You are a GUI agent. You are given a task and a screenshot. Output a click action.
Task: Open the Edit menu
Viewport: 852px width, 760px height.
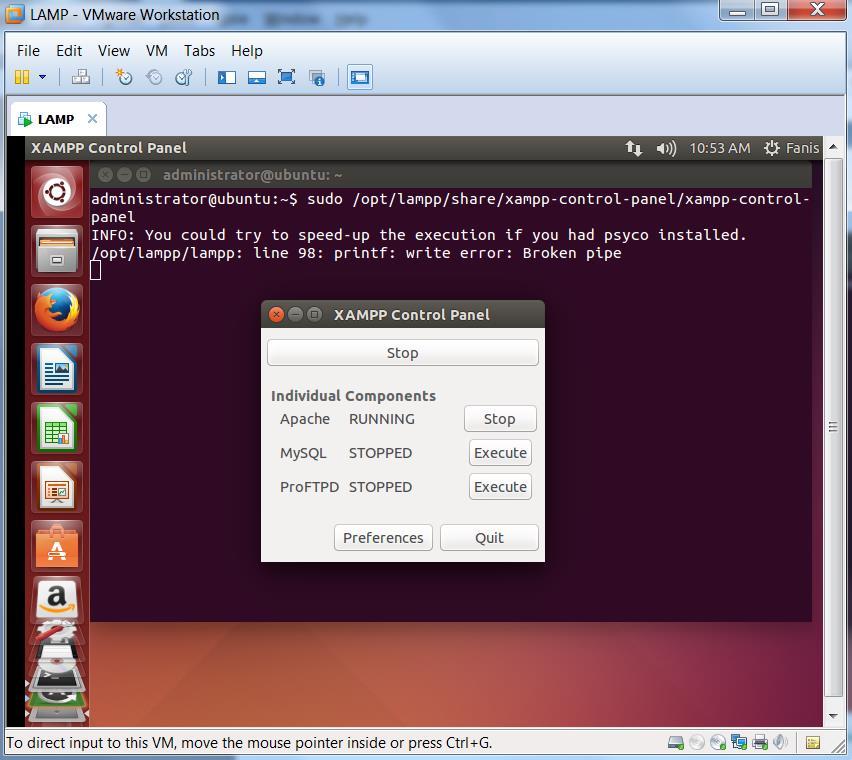pos(69,51)
